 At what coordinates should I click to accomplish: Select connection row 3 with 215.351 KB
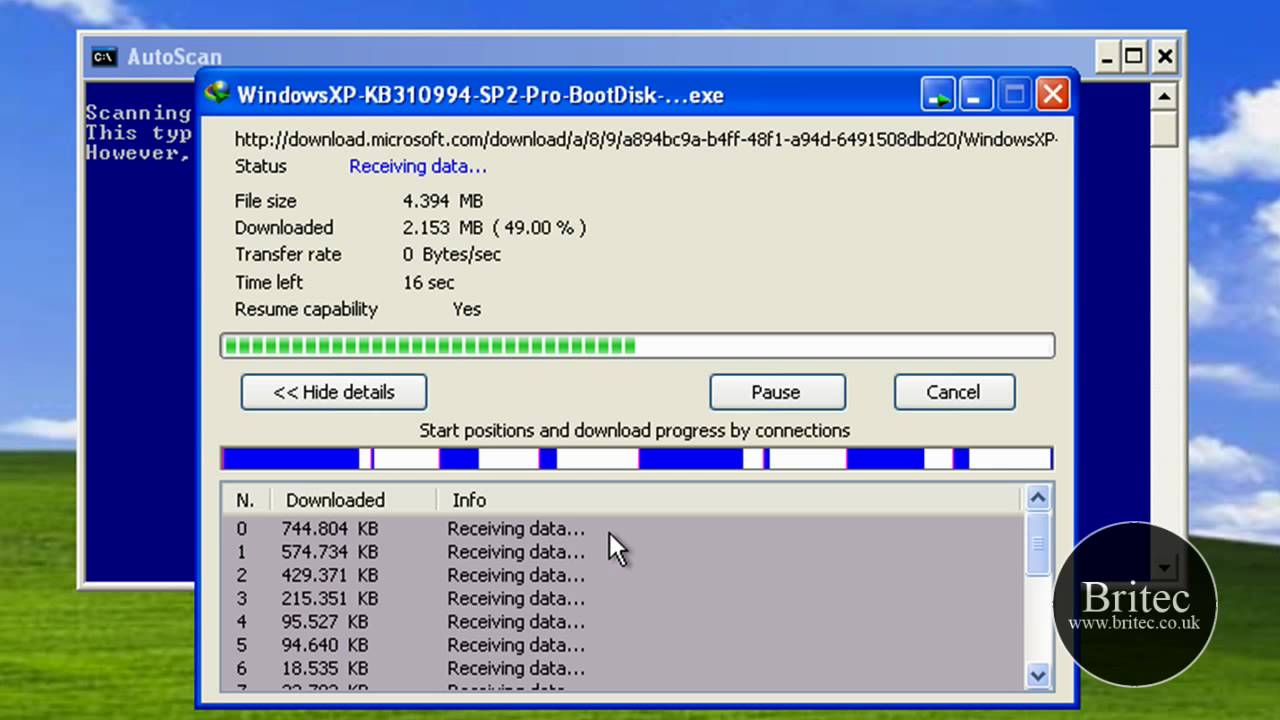point(623,598)
